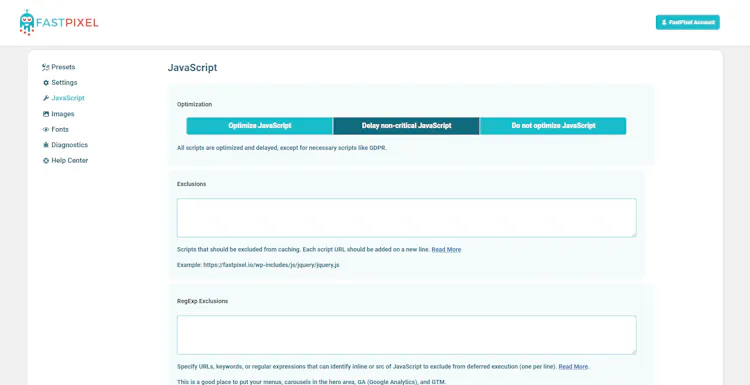
Task: Click the text about GDPR scripts
Action: (x=282, y=148)
